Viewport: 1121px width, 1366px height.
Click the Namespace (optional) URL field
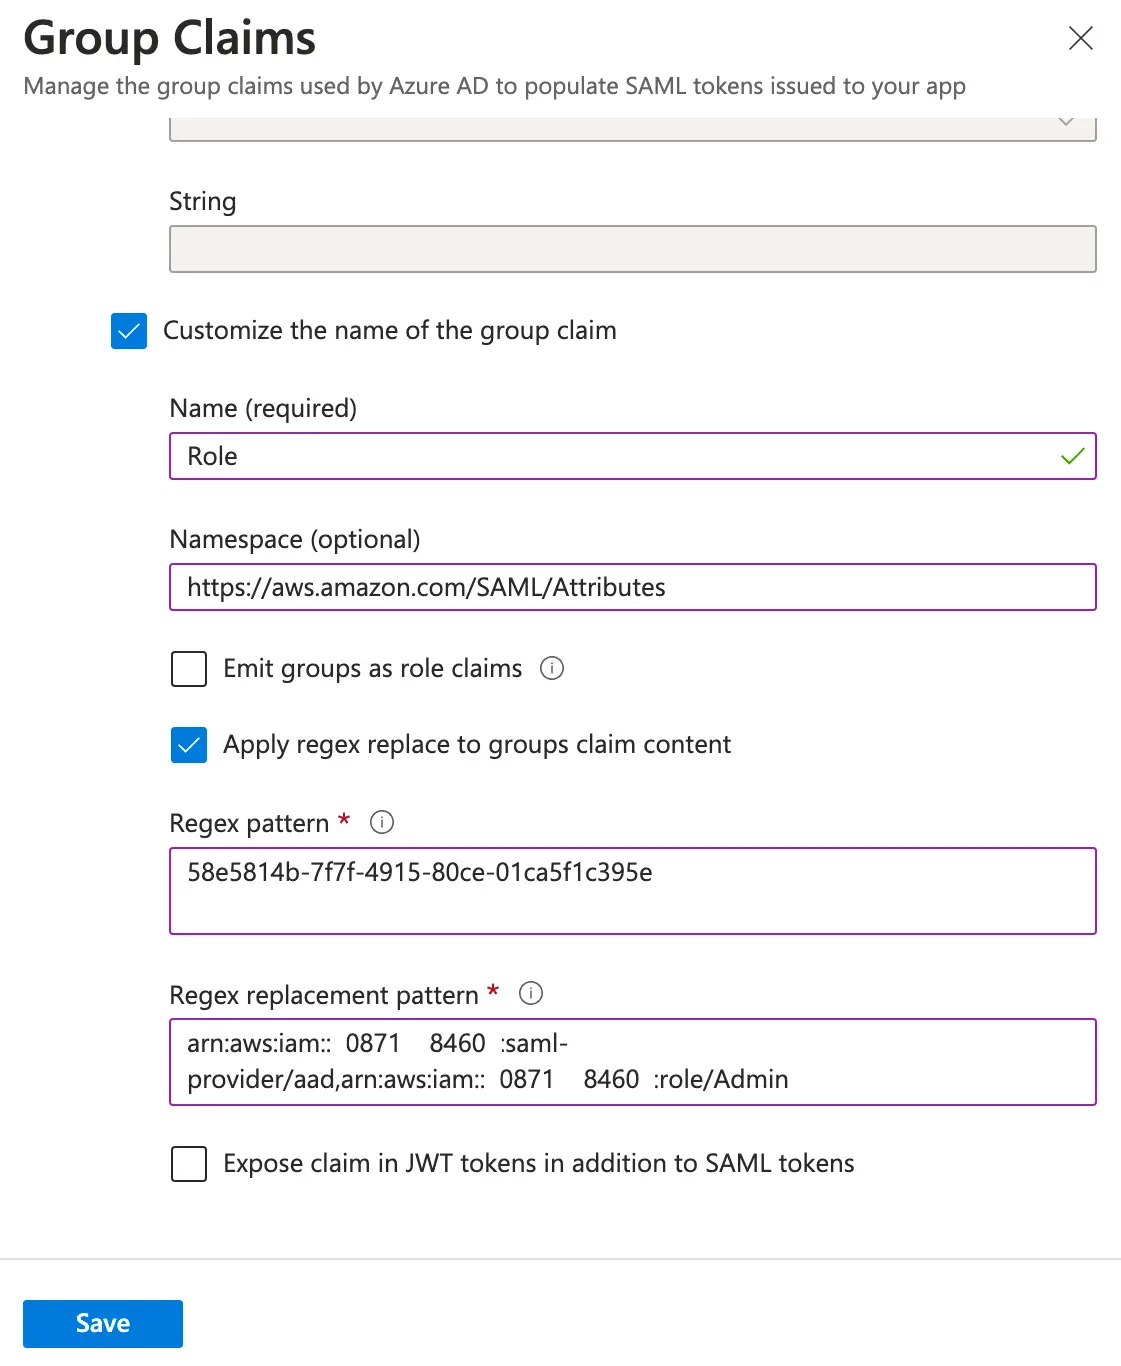pos(632,587)
